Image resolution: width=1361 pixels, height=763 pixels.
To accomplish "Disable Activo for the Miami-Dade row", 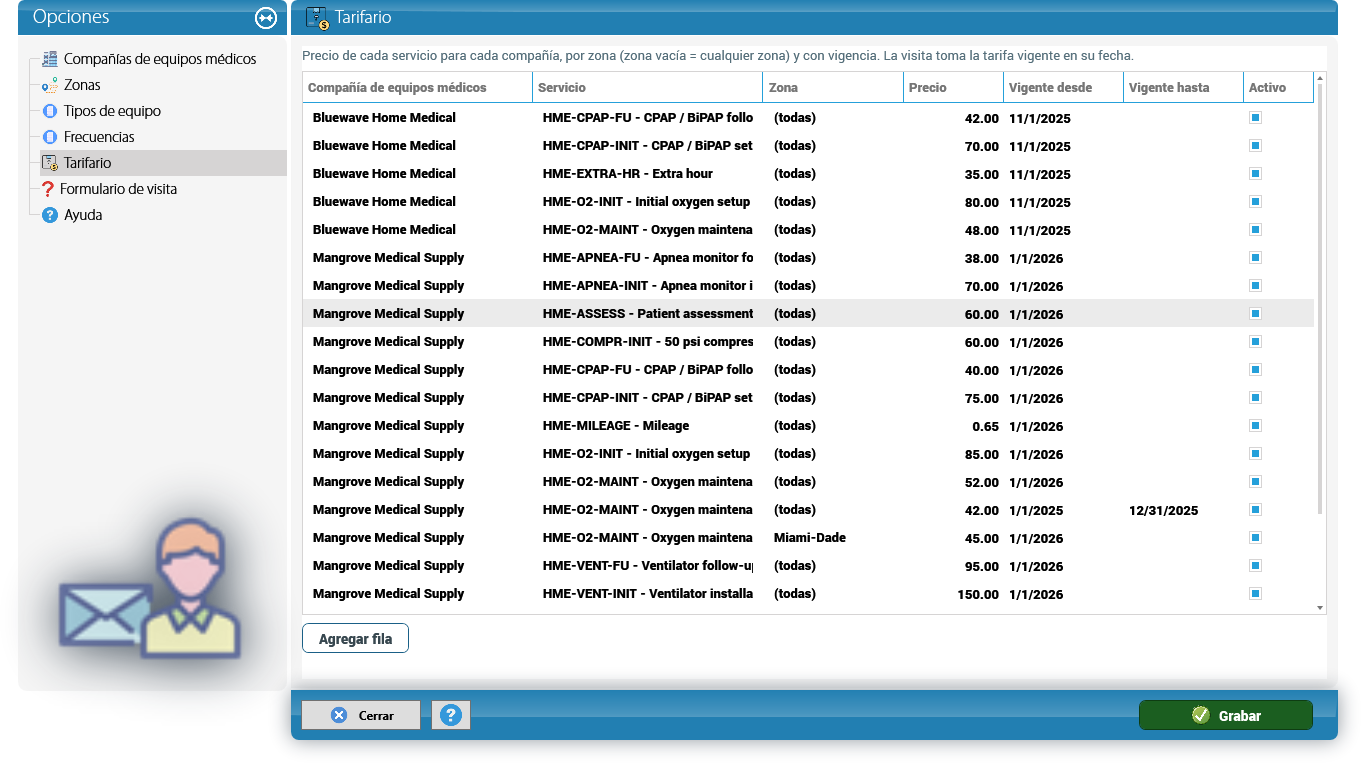I will click(x=1255, y=538).
